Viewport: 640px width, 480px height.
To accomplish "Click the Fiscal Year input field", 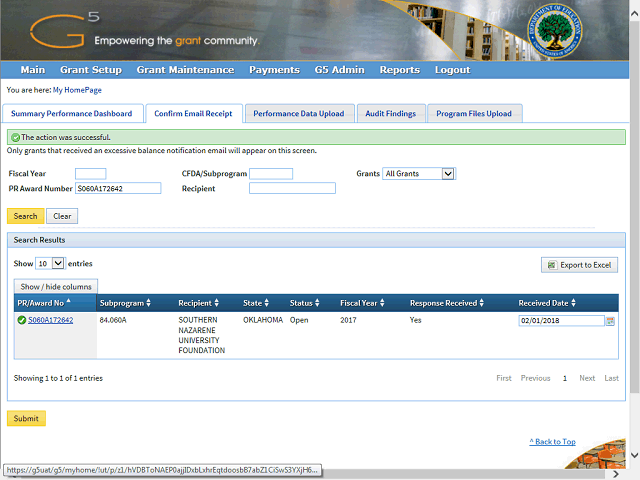I will click(x=91, y=174).
